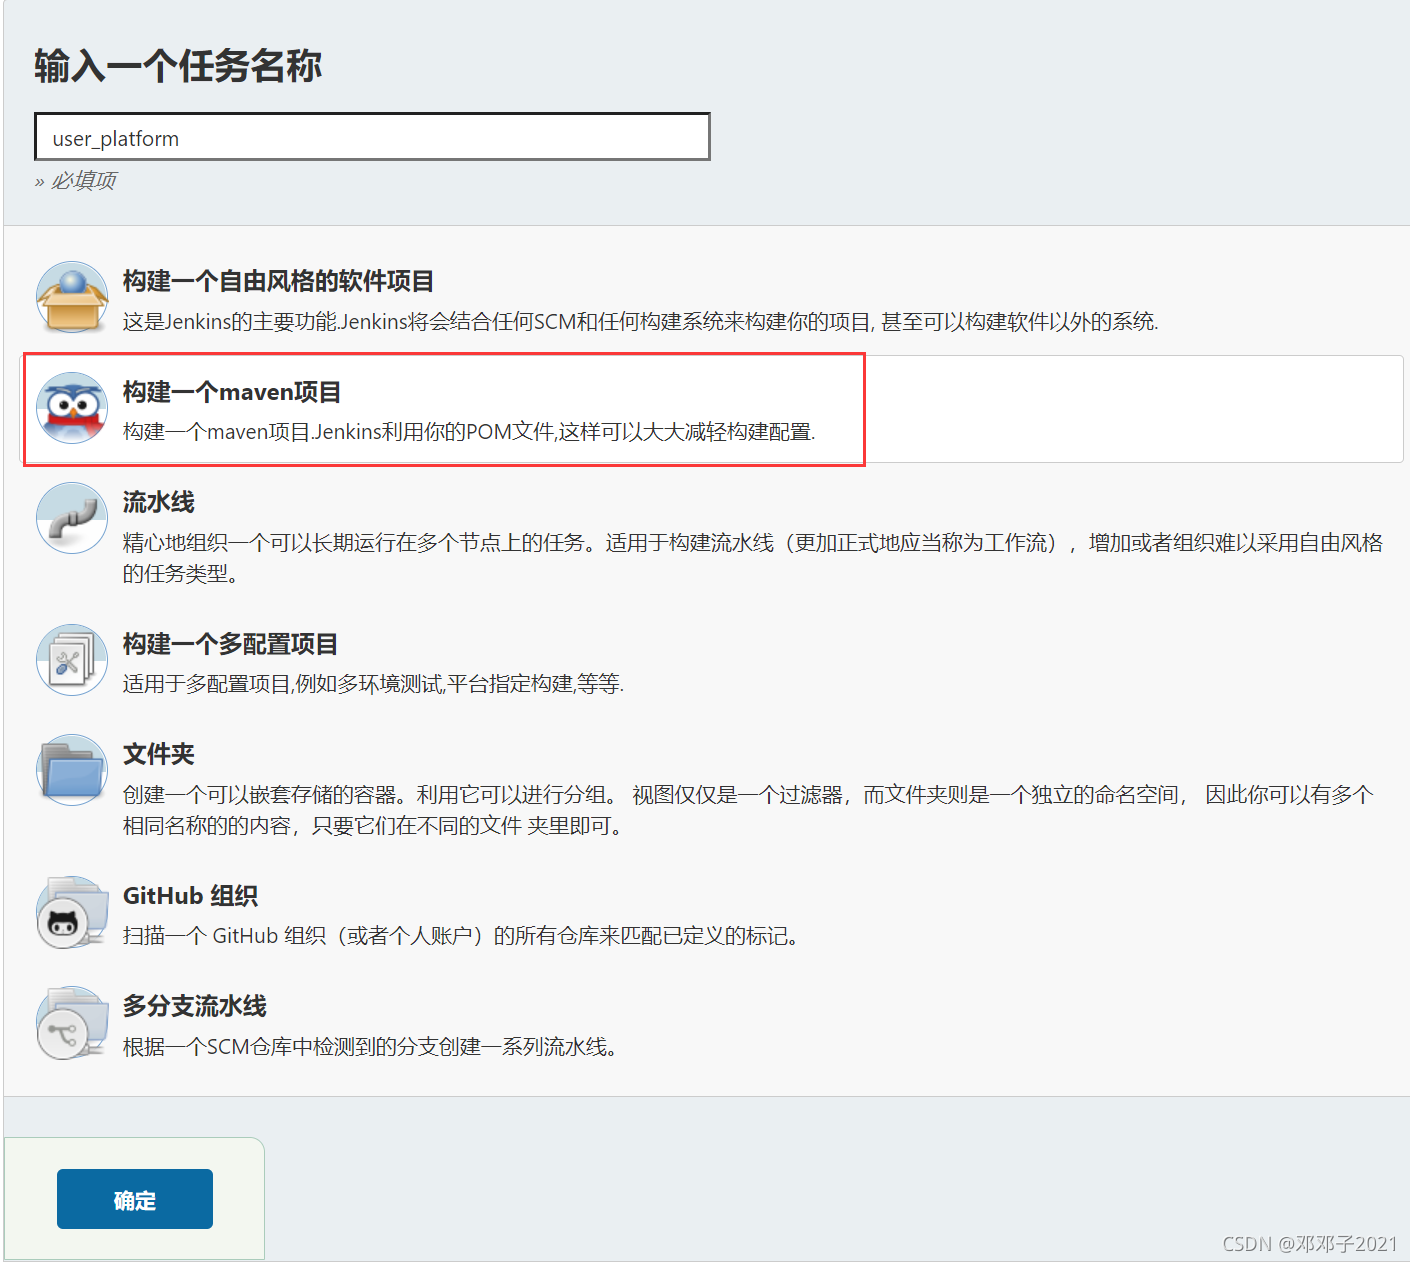
Task: Select the GitHub 组织 item title
Action: [190, 896]
